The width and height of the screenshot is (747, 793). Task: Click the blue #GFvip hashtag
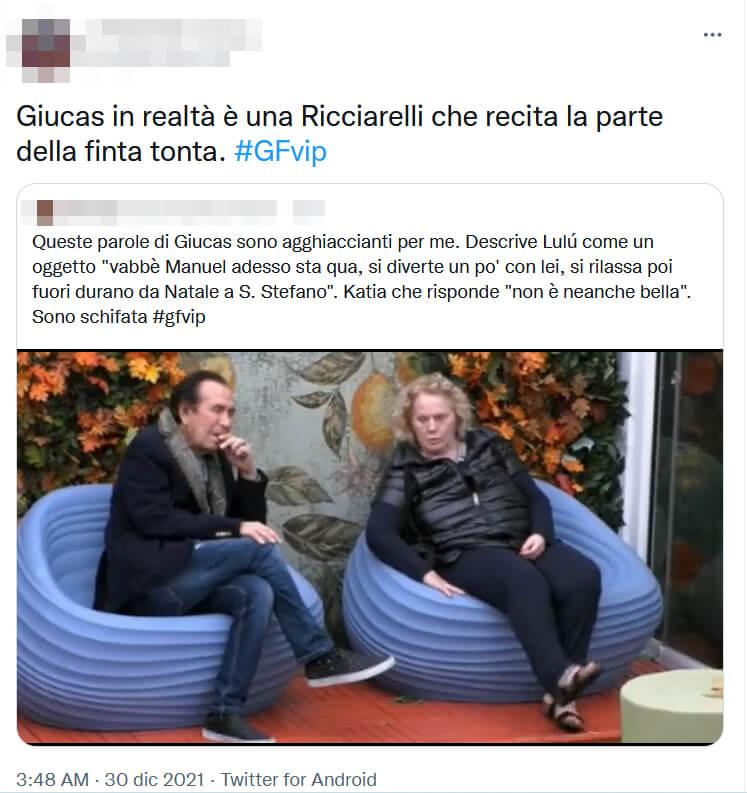[281, 151]
